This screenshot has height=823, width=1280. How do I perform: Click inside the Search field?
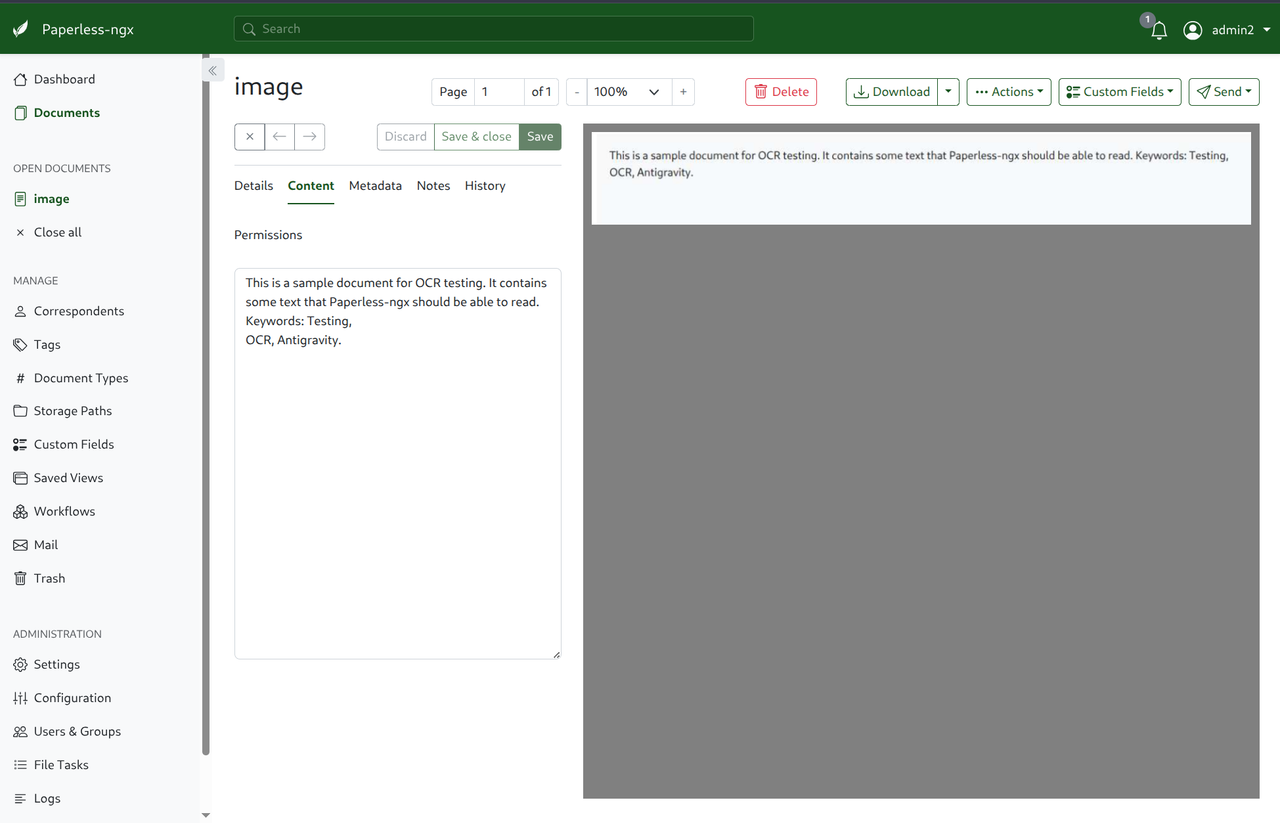(493, 29)
